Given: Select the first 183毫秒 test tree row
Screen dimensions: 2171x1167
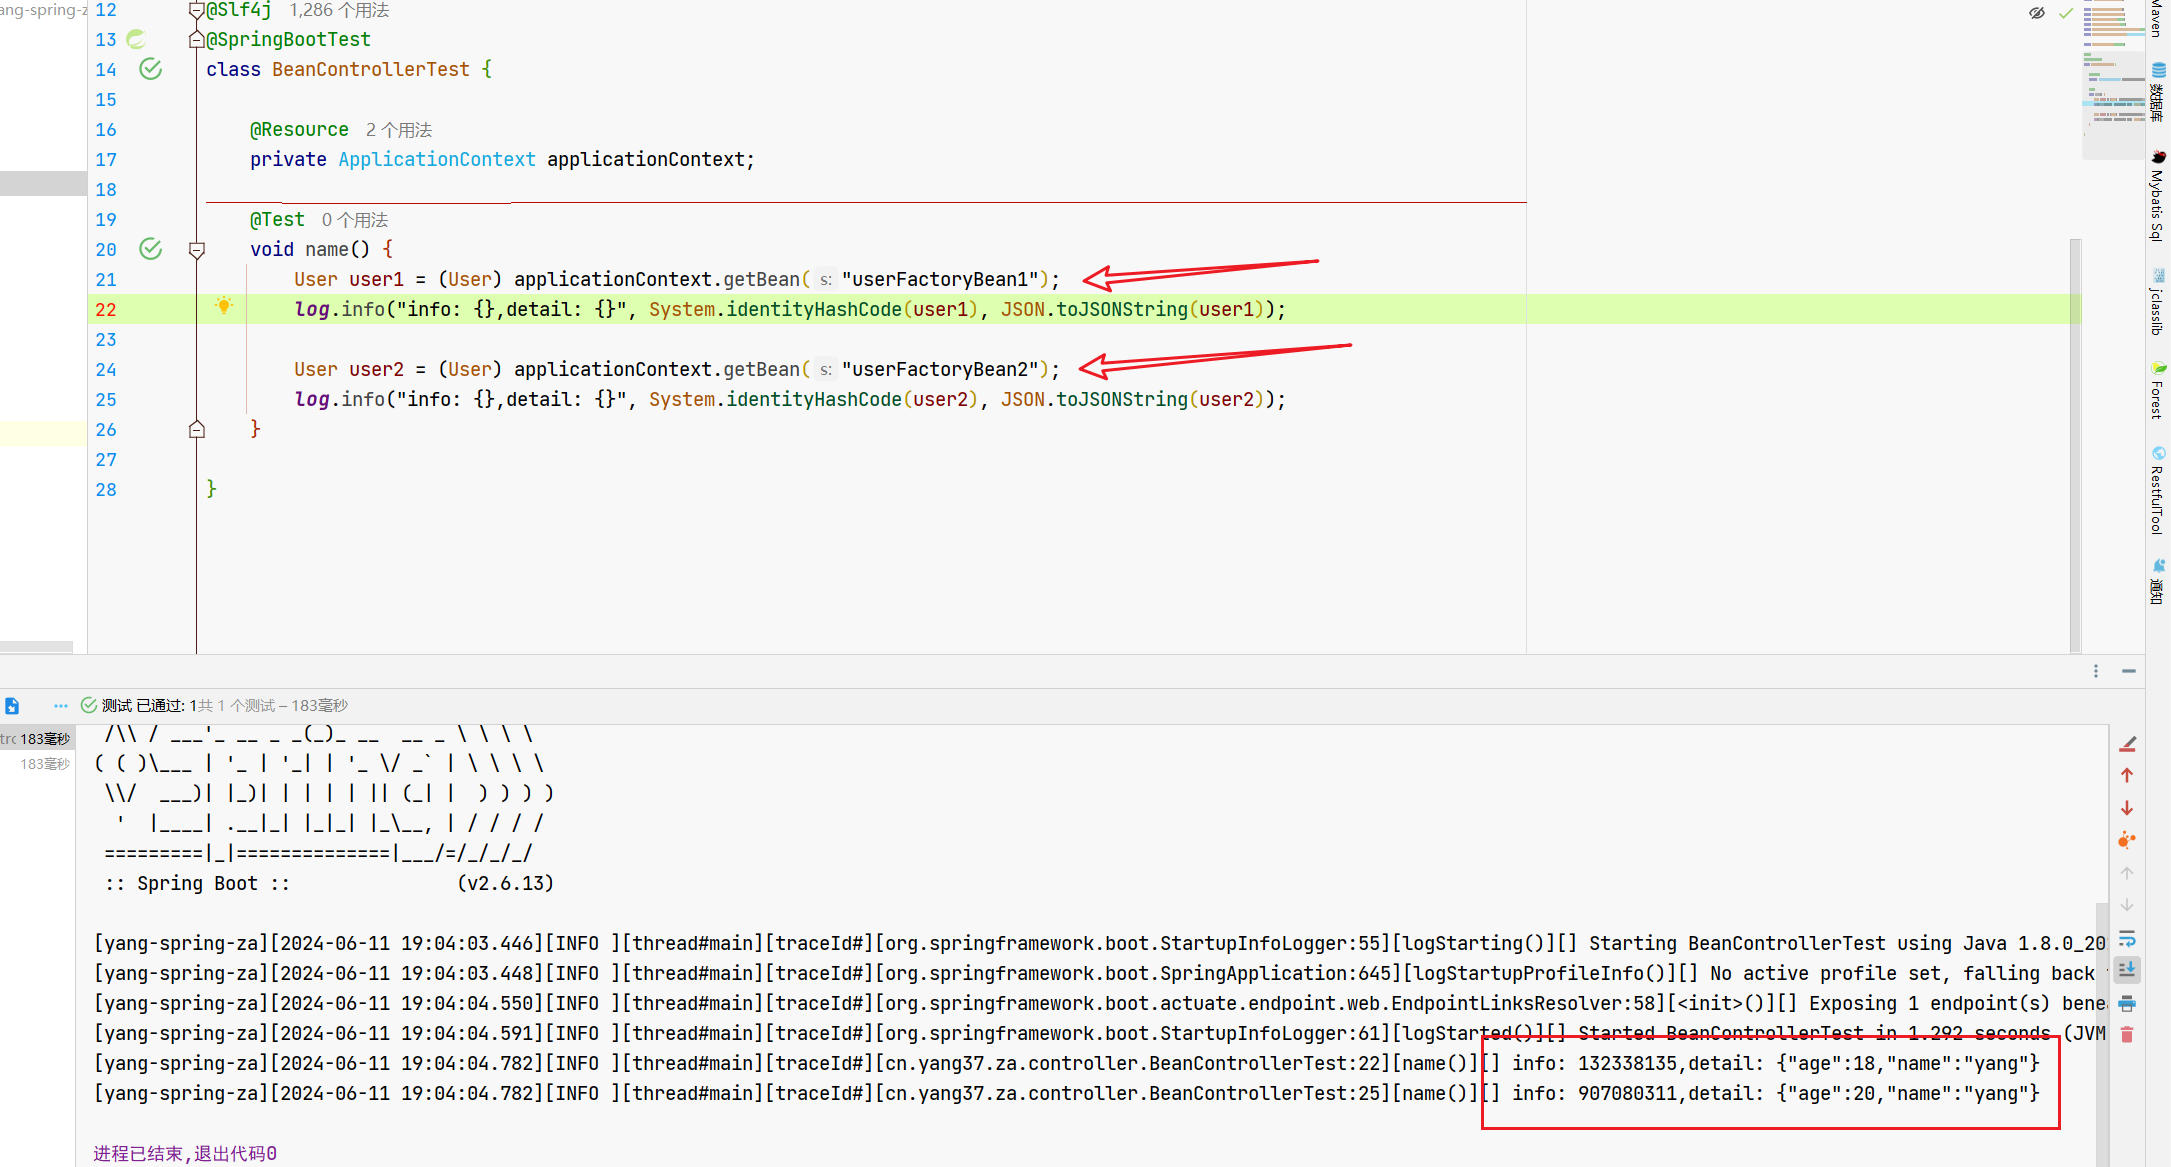Looking at the screenshot, I should click(37, 739).
